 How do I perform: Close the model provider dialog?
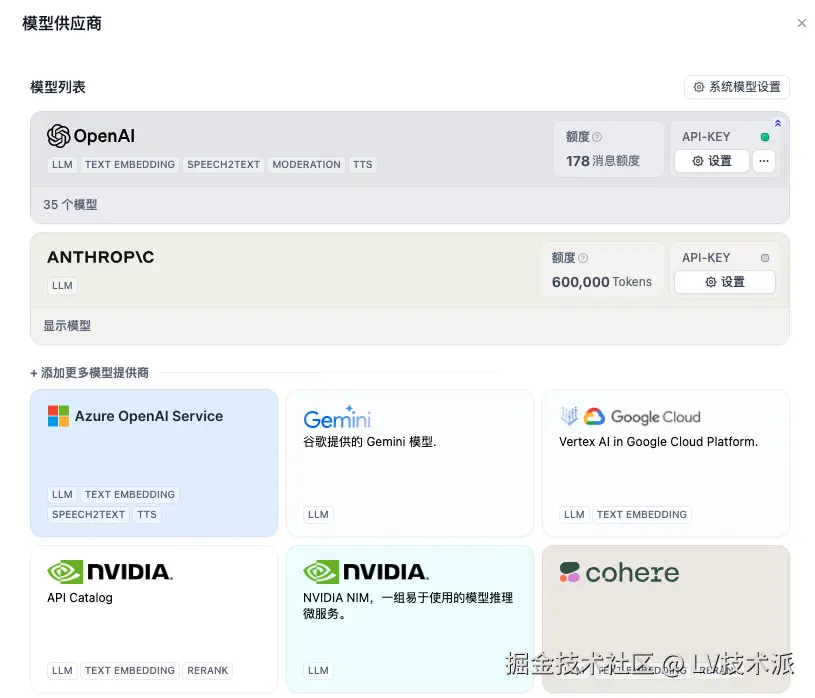(x=801, y=23)
